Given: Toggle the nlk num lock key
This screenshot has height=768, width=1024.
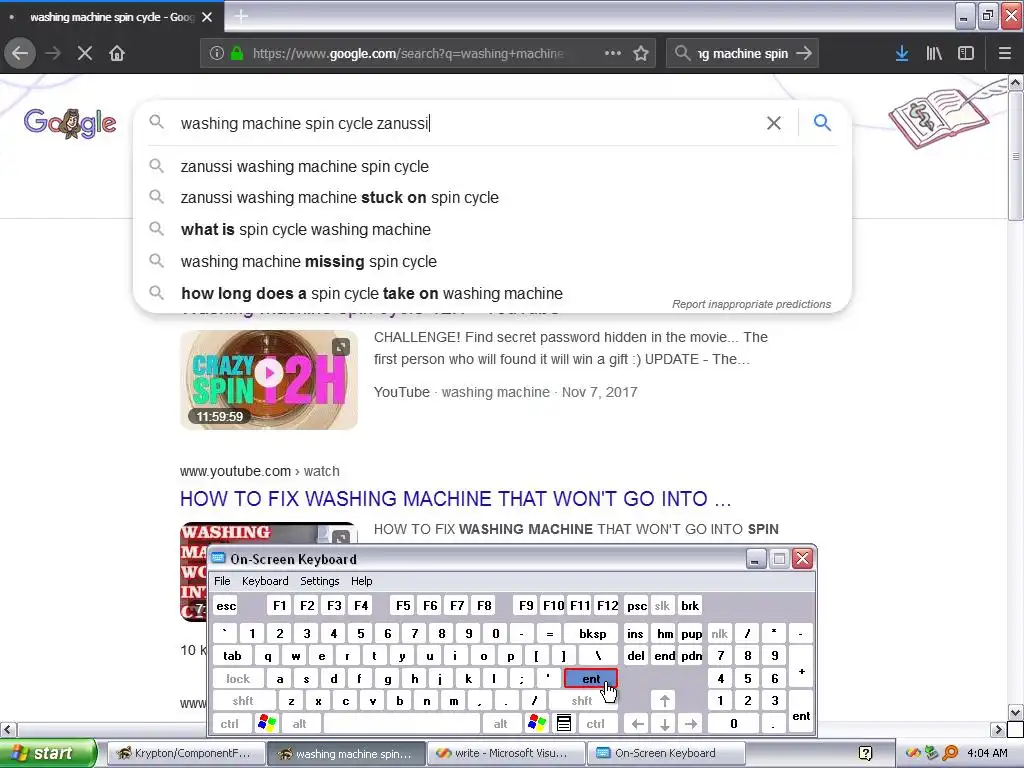Looking at the screenshot, I should 720,633.
